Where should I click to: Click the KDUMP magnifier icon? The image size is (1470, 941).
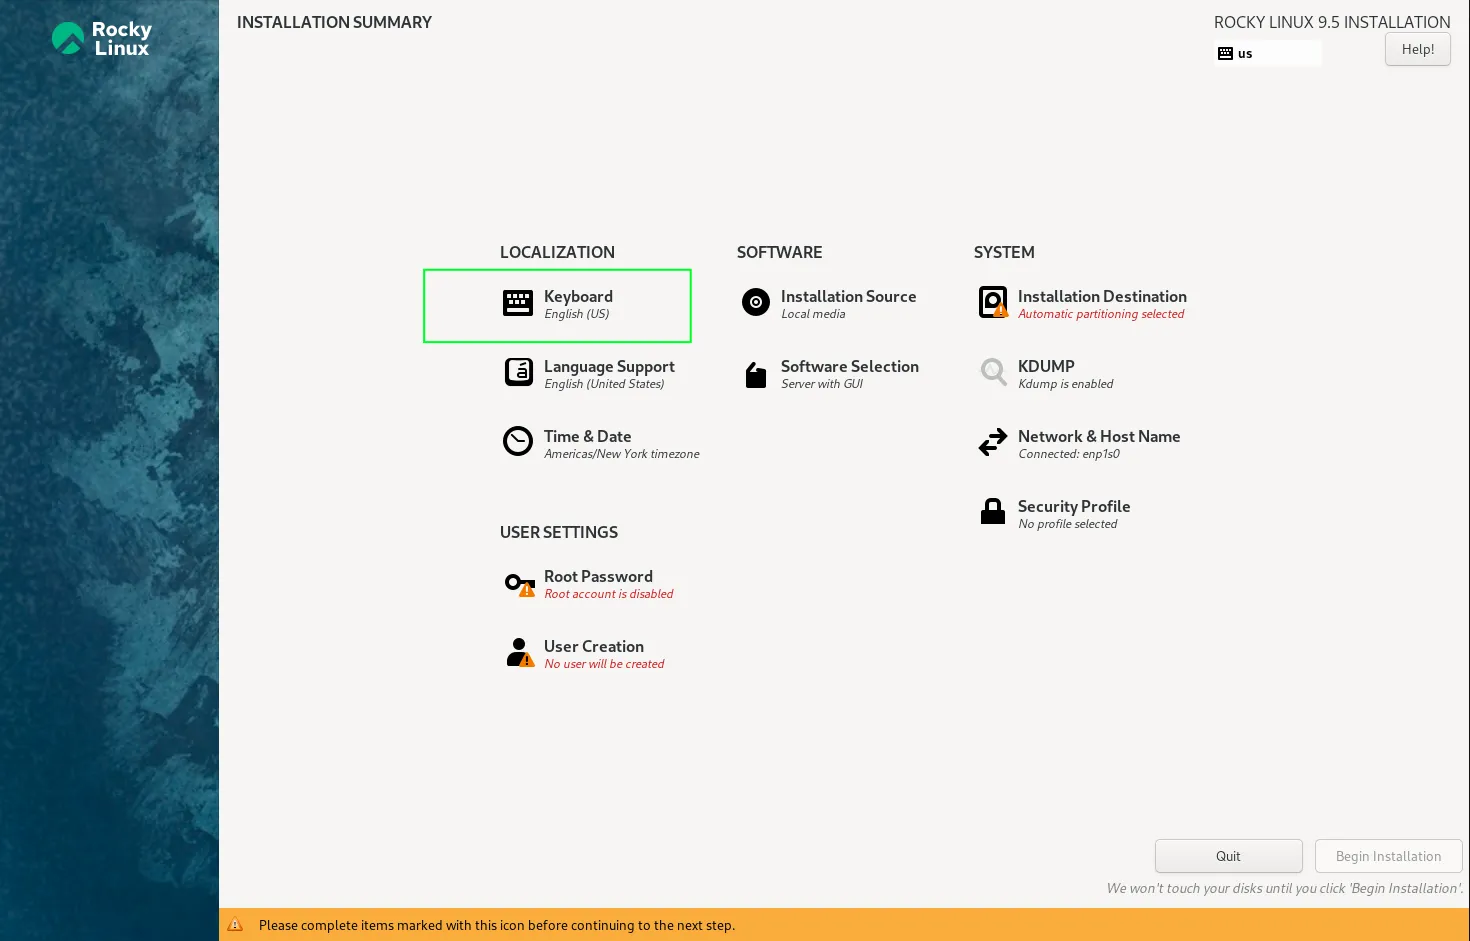coord(993,372)
